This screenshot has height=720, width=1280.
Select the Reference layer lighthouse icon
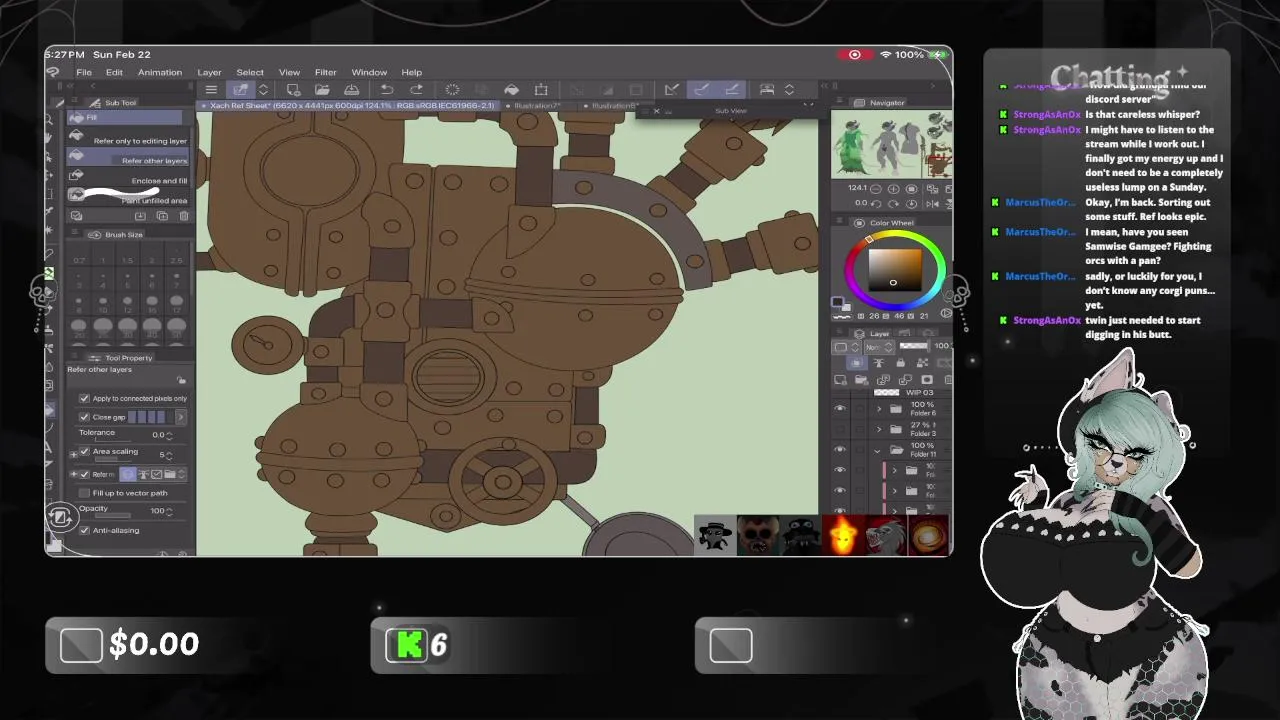(143, 474)
